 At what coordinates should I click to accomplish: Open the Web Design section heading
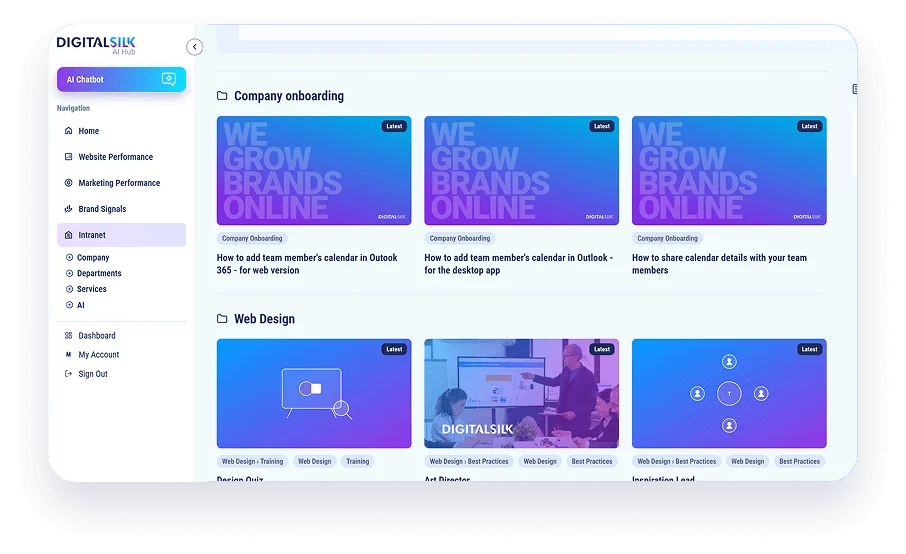(265, 319)
